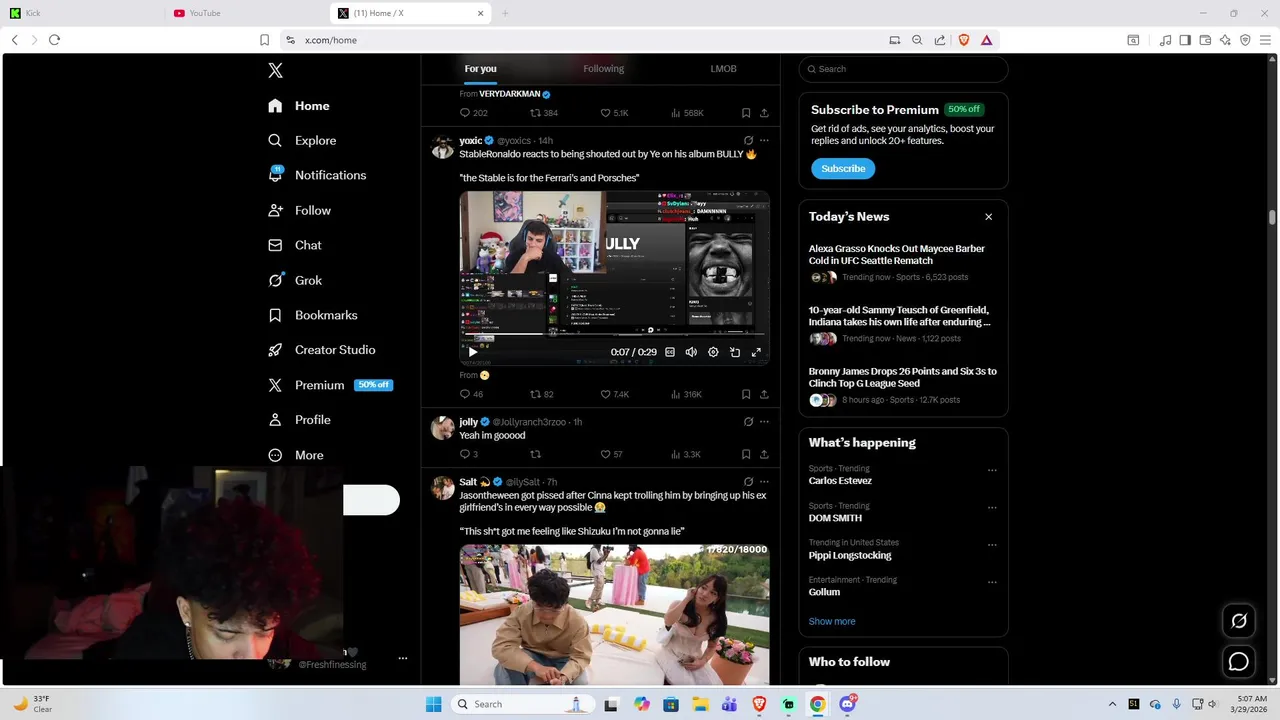Image resolution: width=1280 pixels, height=720 pixels.
Task: Open Sammy Teusch news story
Action: (903, 326)
